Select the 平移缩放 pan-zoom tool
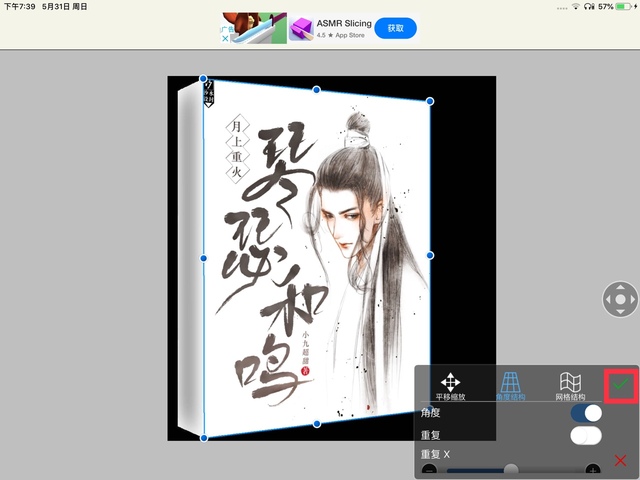Image resolution: width=640 pixels, height=480 pixels. coord(451,385)
